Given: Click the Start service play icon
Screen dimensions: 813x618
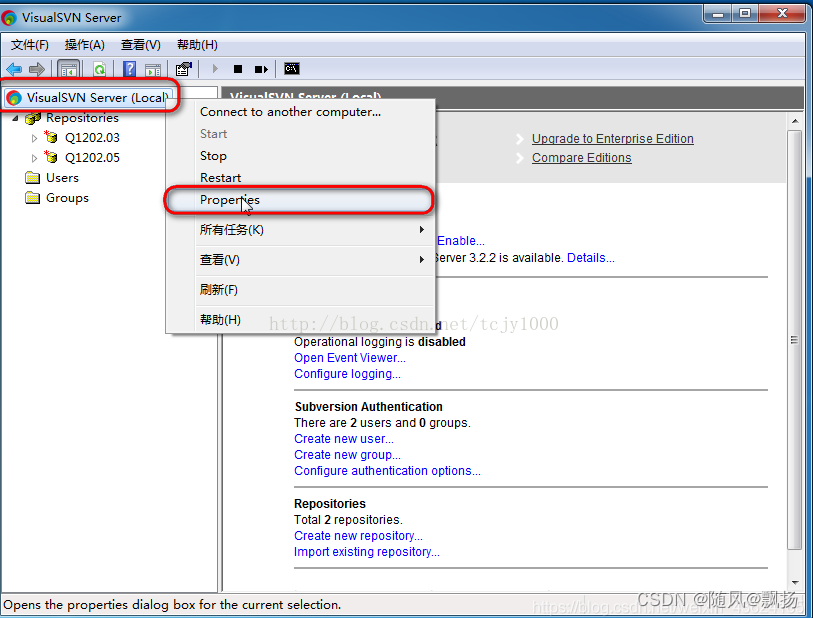Looking at the screenshot, I should click(x=215, y=68).
